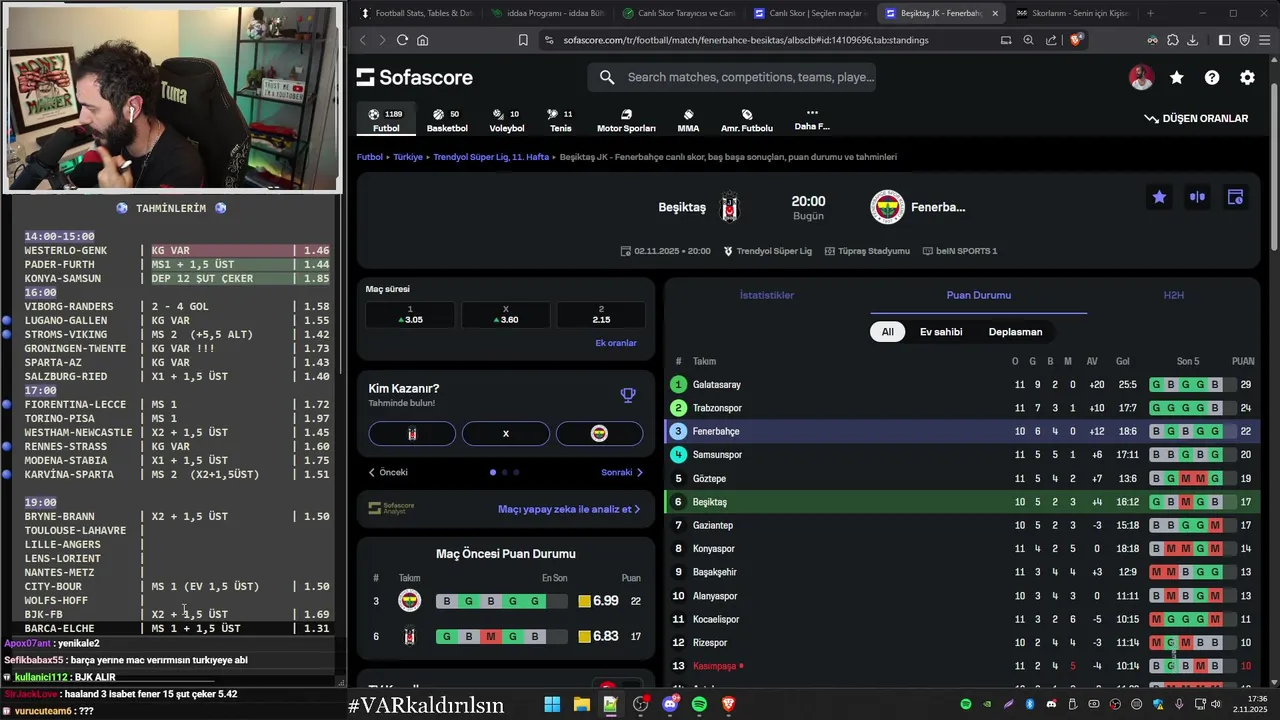This screenshot has height=720, width=1280.
Task: Bookmark this page in the browser
Action: 523,40
